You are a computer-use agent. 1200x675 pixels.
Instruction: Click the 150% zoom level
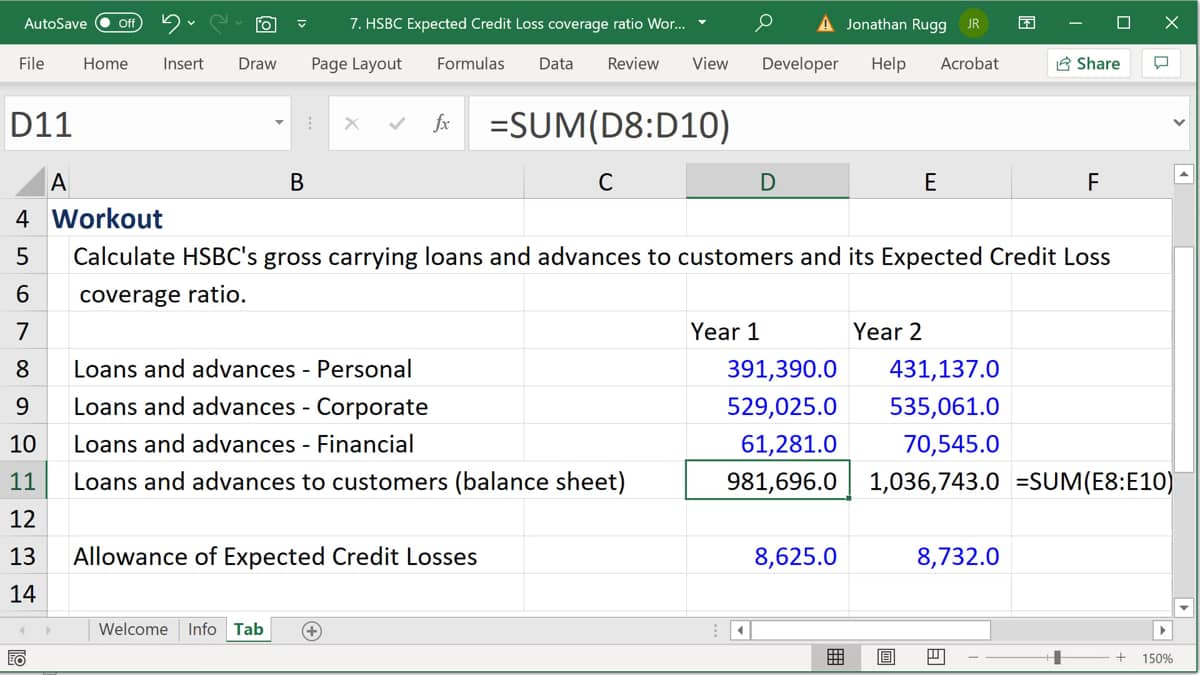(x=1158, y=658)
